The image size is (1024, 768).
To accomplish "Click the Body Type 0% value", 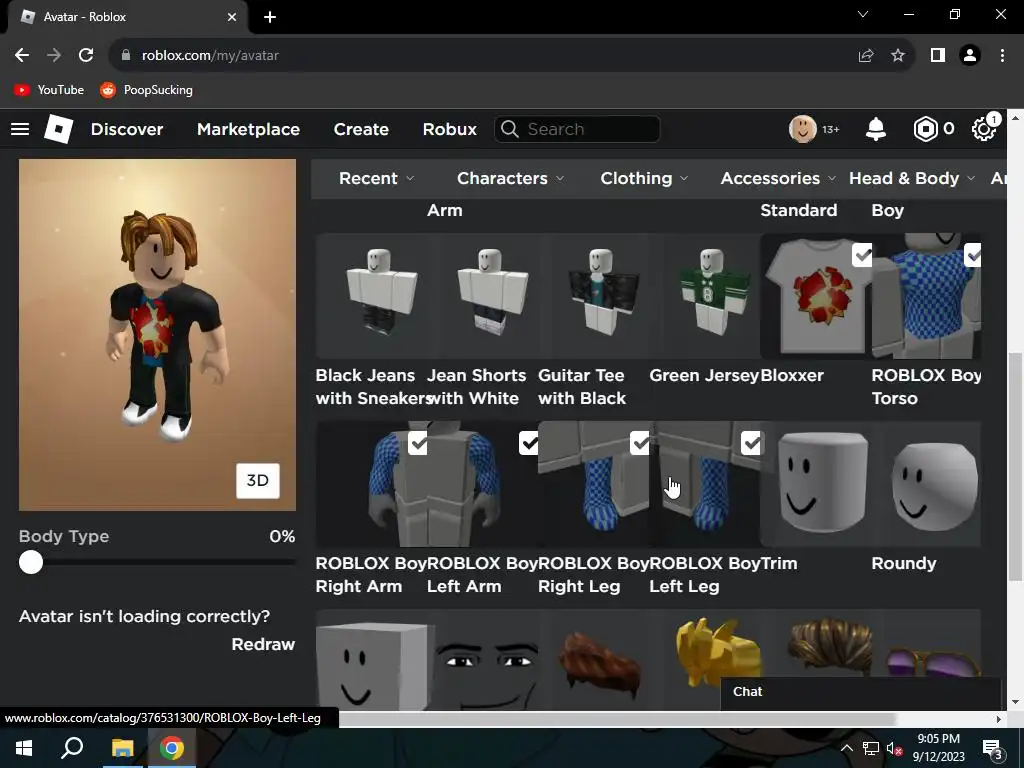I will [282, 536].
